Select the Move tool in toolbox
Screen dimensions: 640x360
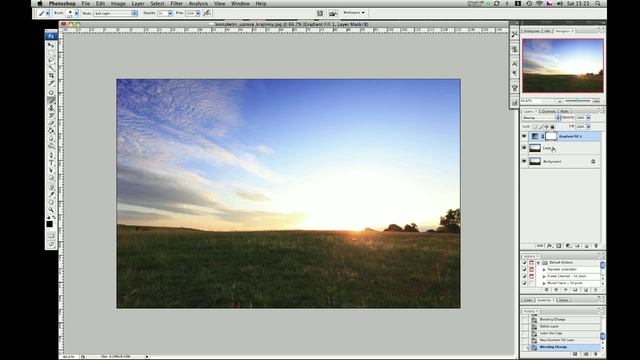(51, 45)
